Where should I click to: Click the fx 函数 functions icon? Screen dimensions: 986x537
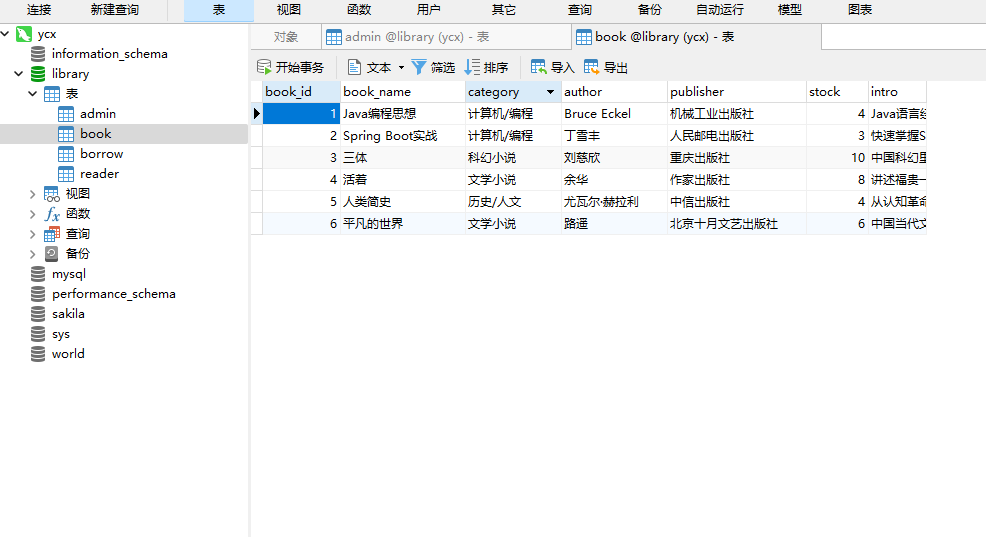point(52,214)
